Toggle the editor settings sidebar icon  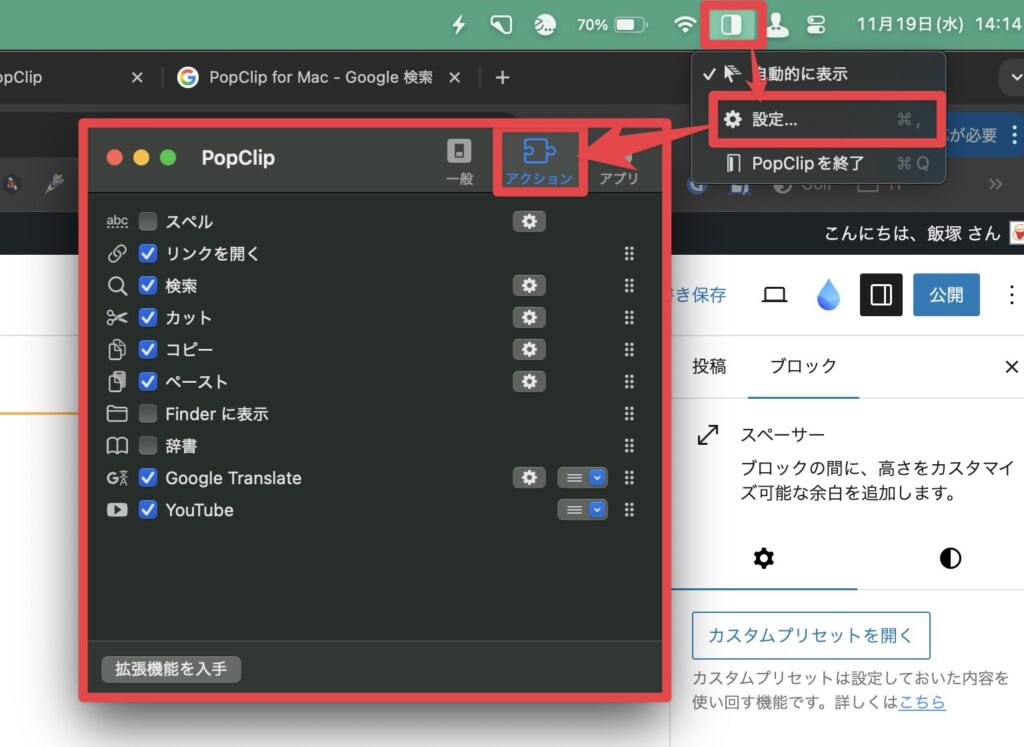pos(881,295)
